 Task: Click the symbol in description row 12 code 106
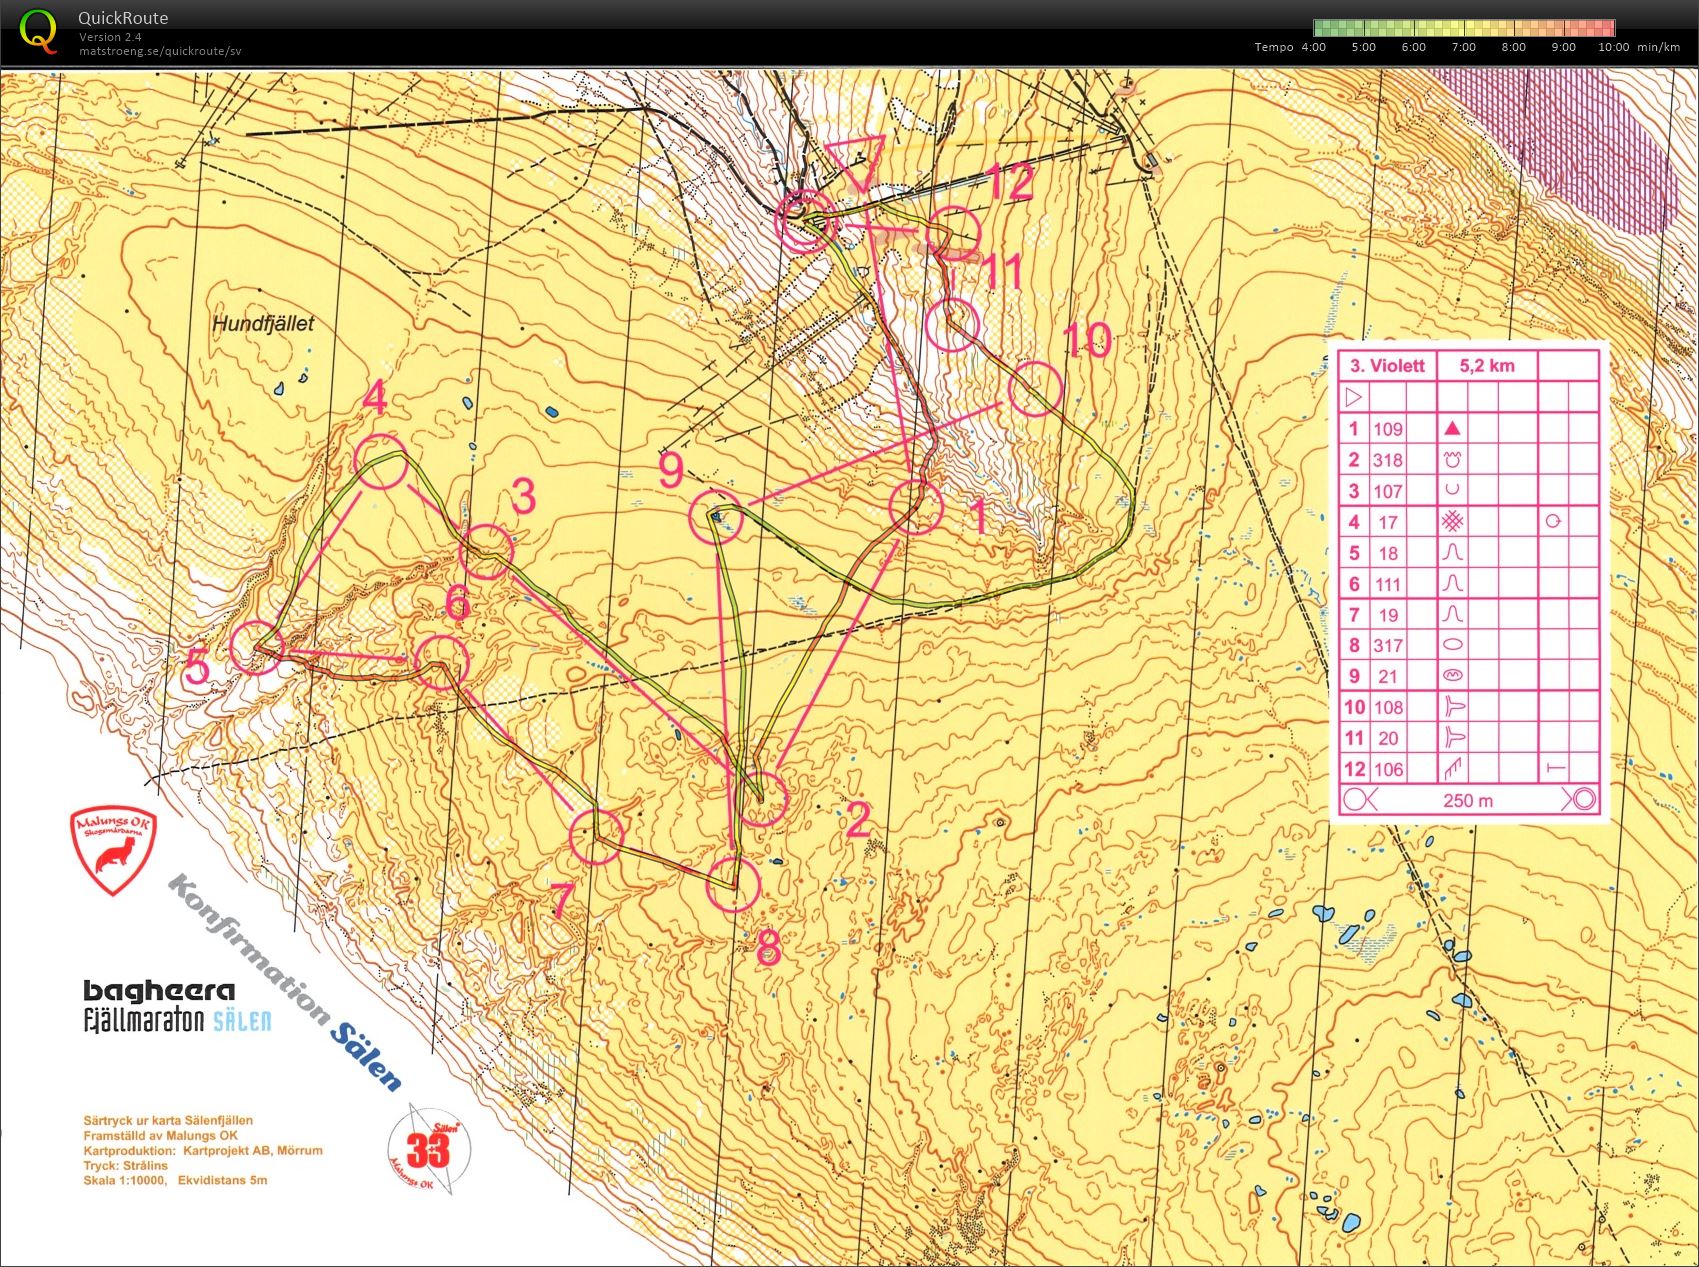1452,768
